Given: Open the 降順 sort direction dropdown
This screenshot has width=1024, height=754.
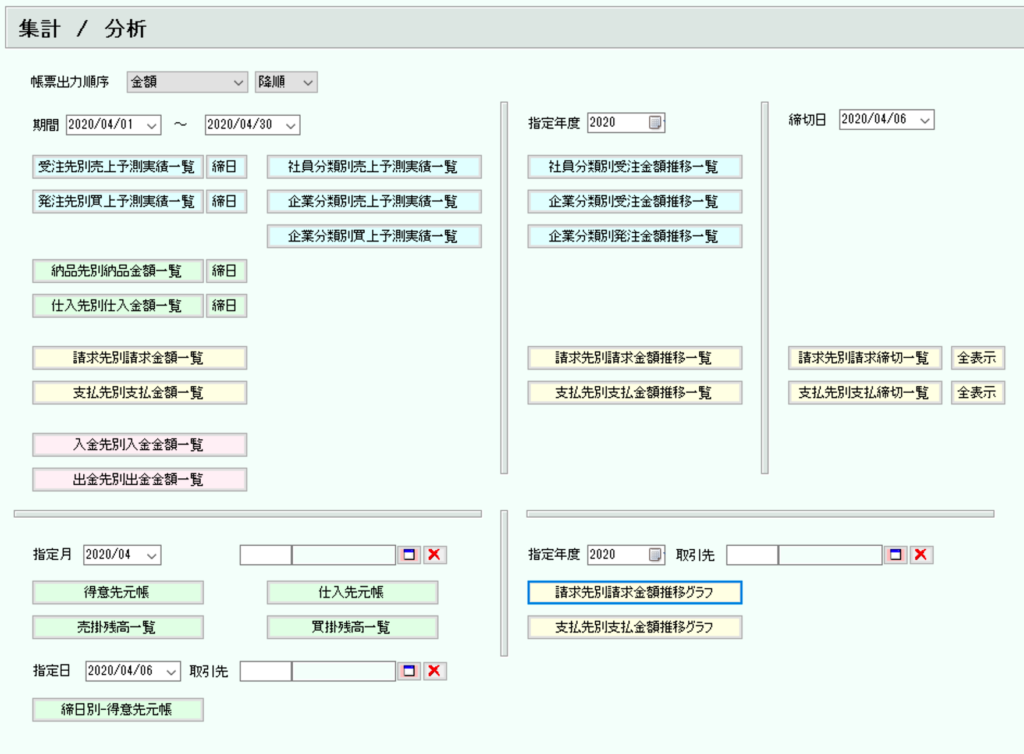Looking at the screenshot, I should pos(286,82).
